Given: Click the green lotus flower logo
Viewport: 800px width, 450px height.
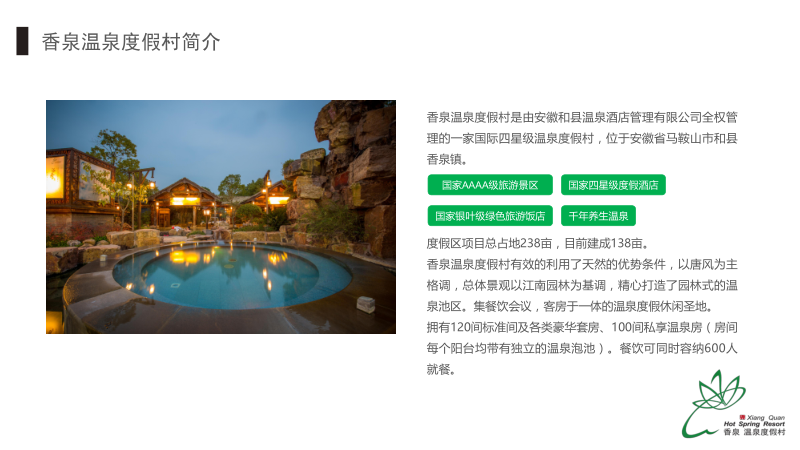Looking at the screenshot, I should 714,403.
